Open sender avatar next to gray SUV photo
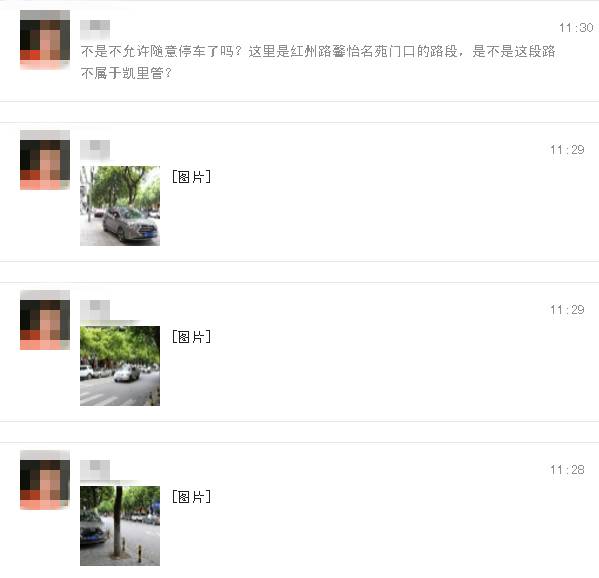This screenshot has height=578, width=599. [45, 160]
